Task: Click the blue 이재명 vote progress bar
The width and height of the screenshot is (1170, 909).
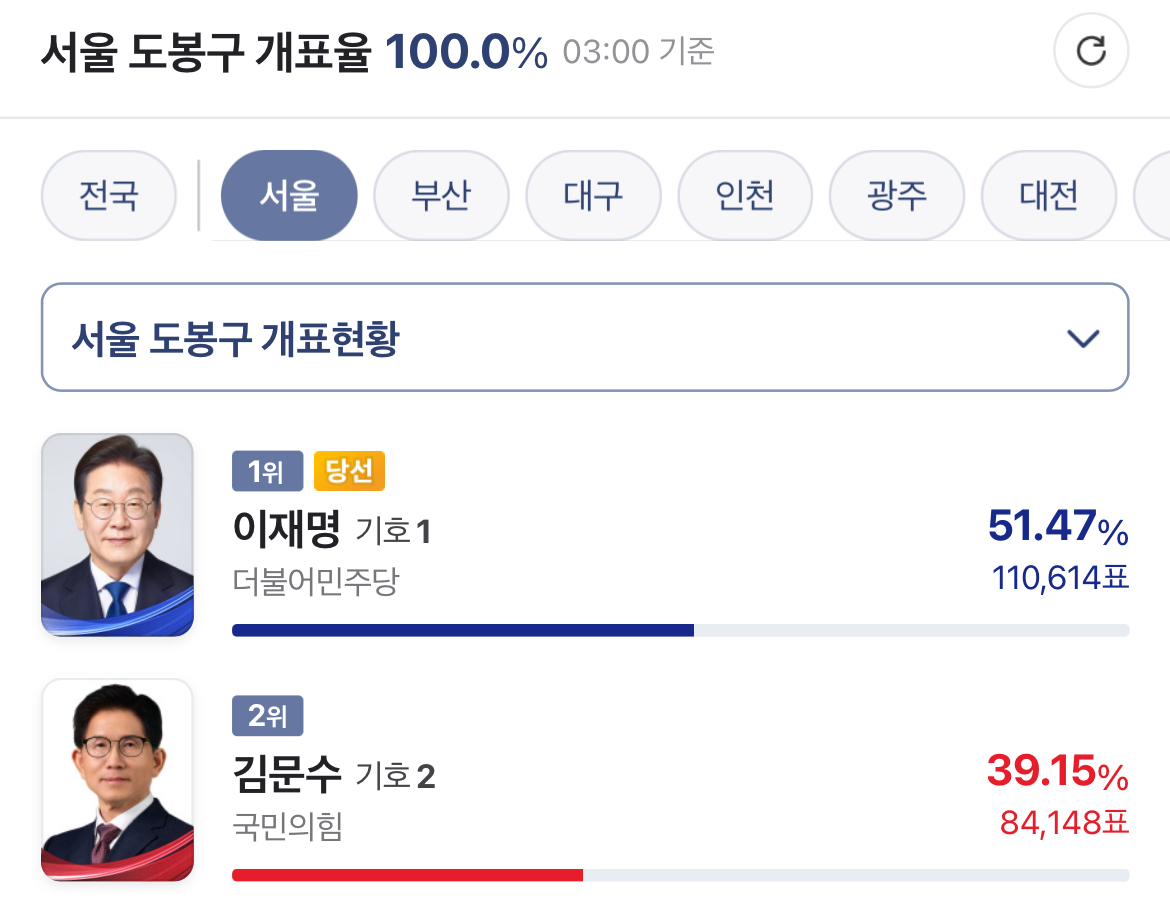Action: point(463,630)
